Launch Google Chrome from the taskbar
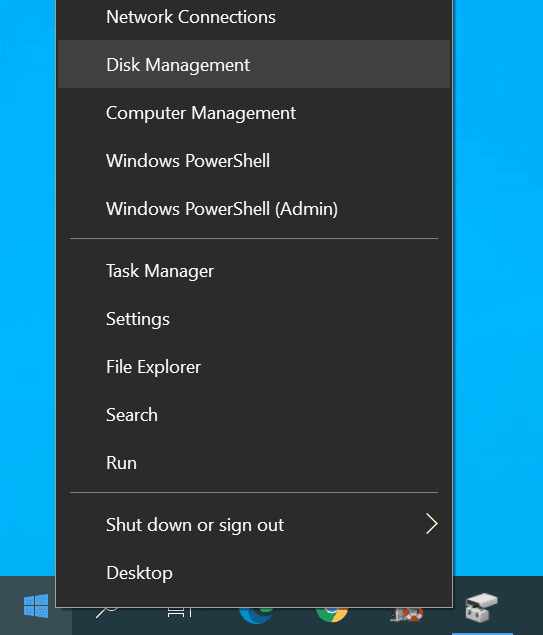Image resolution: width=543 pixels, height=635 pixels. (x=332, y=614)
